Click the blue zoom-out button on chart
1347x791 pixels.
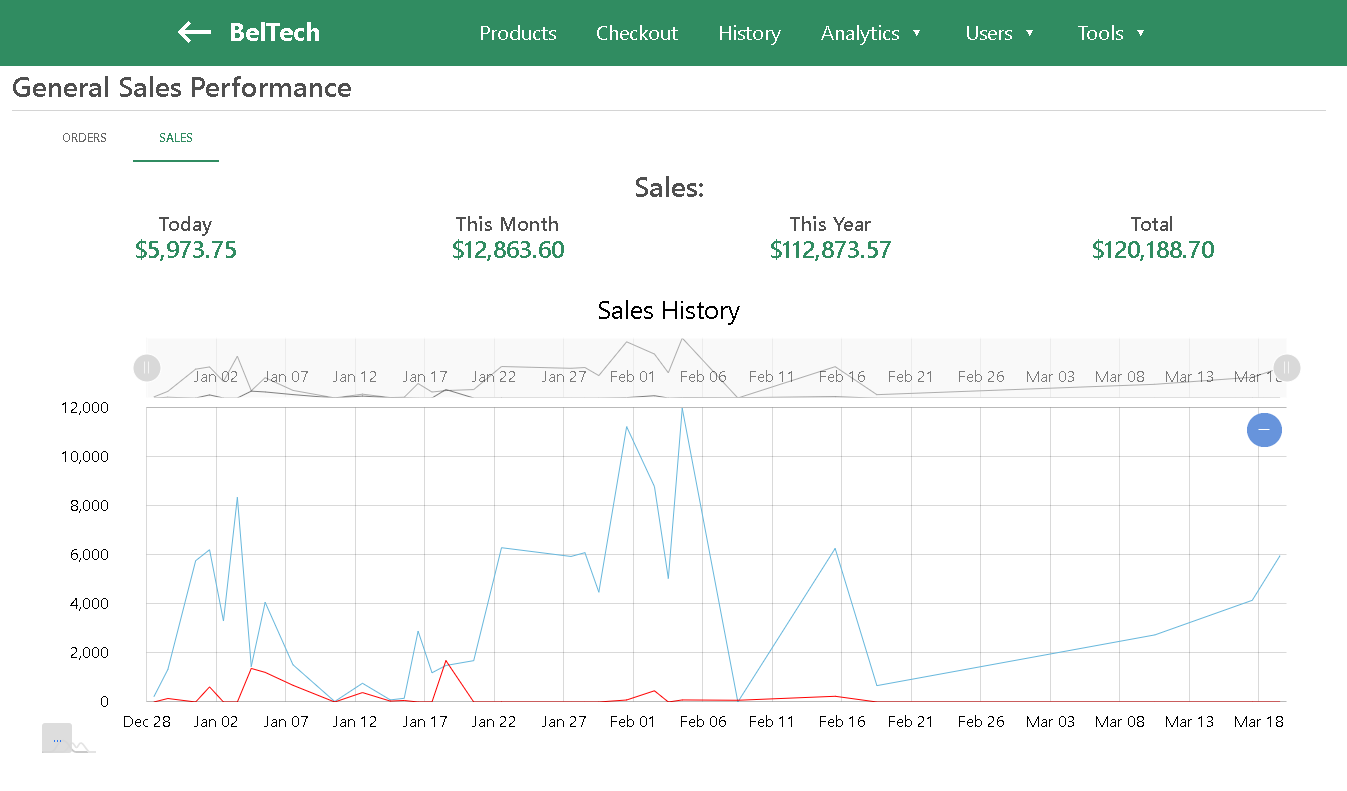point(1264,430)
